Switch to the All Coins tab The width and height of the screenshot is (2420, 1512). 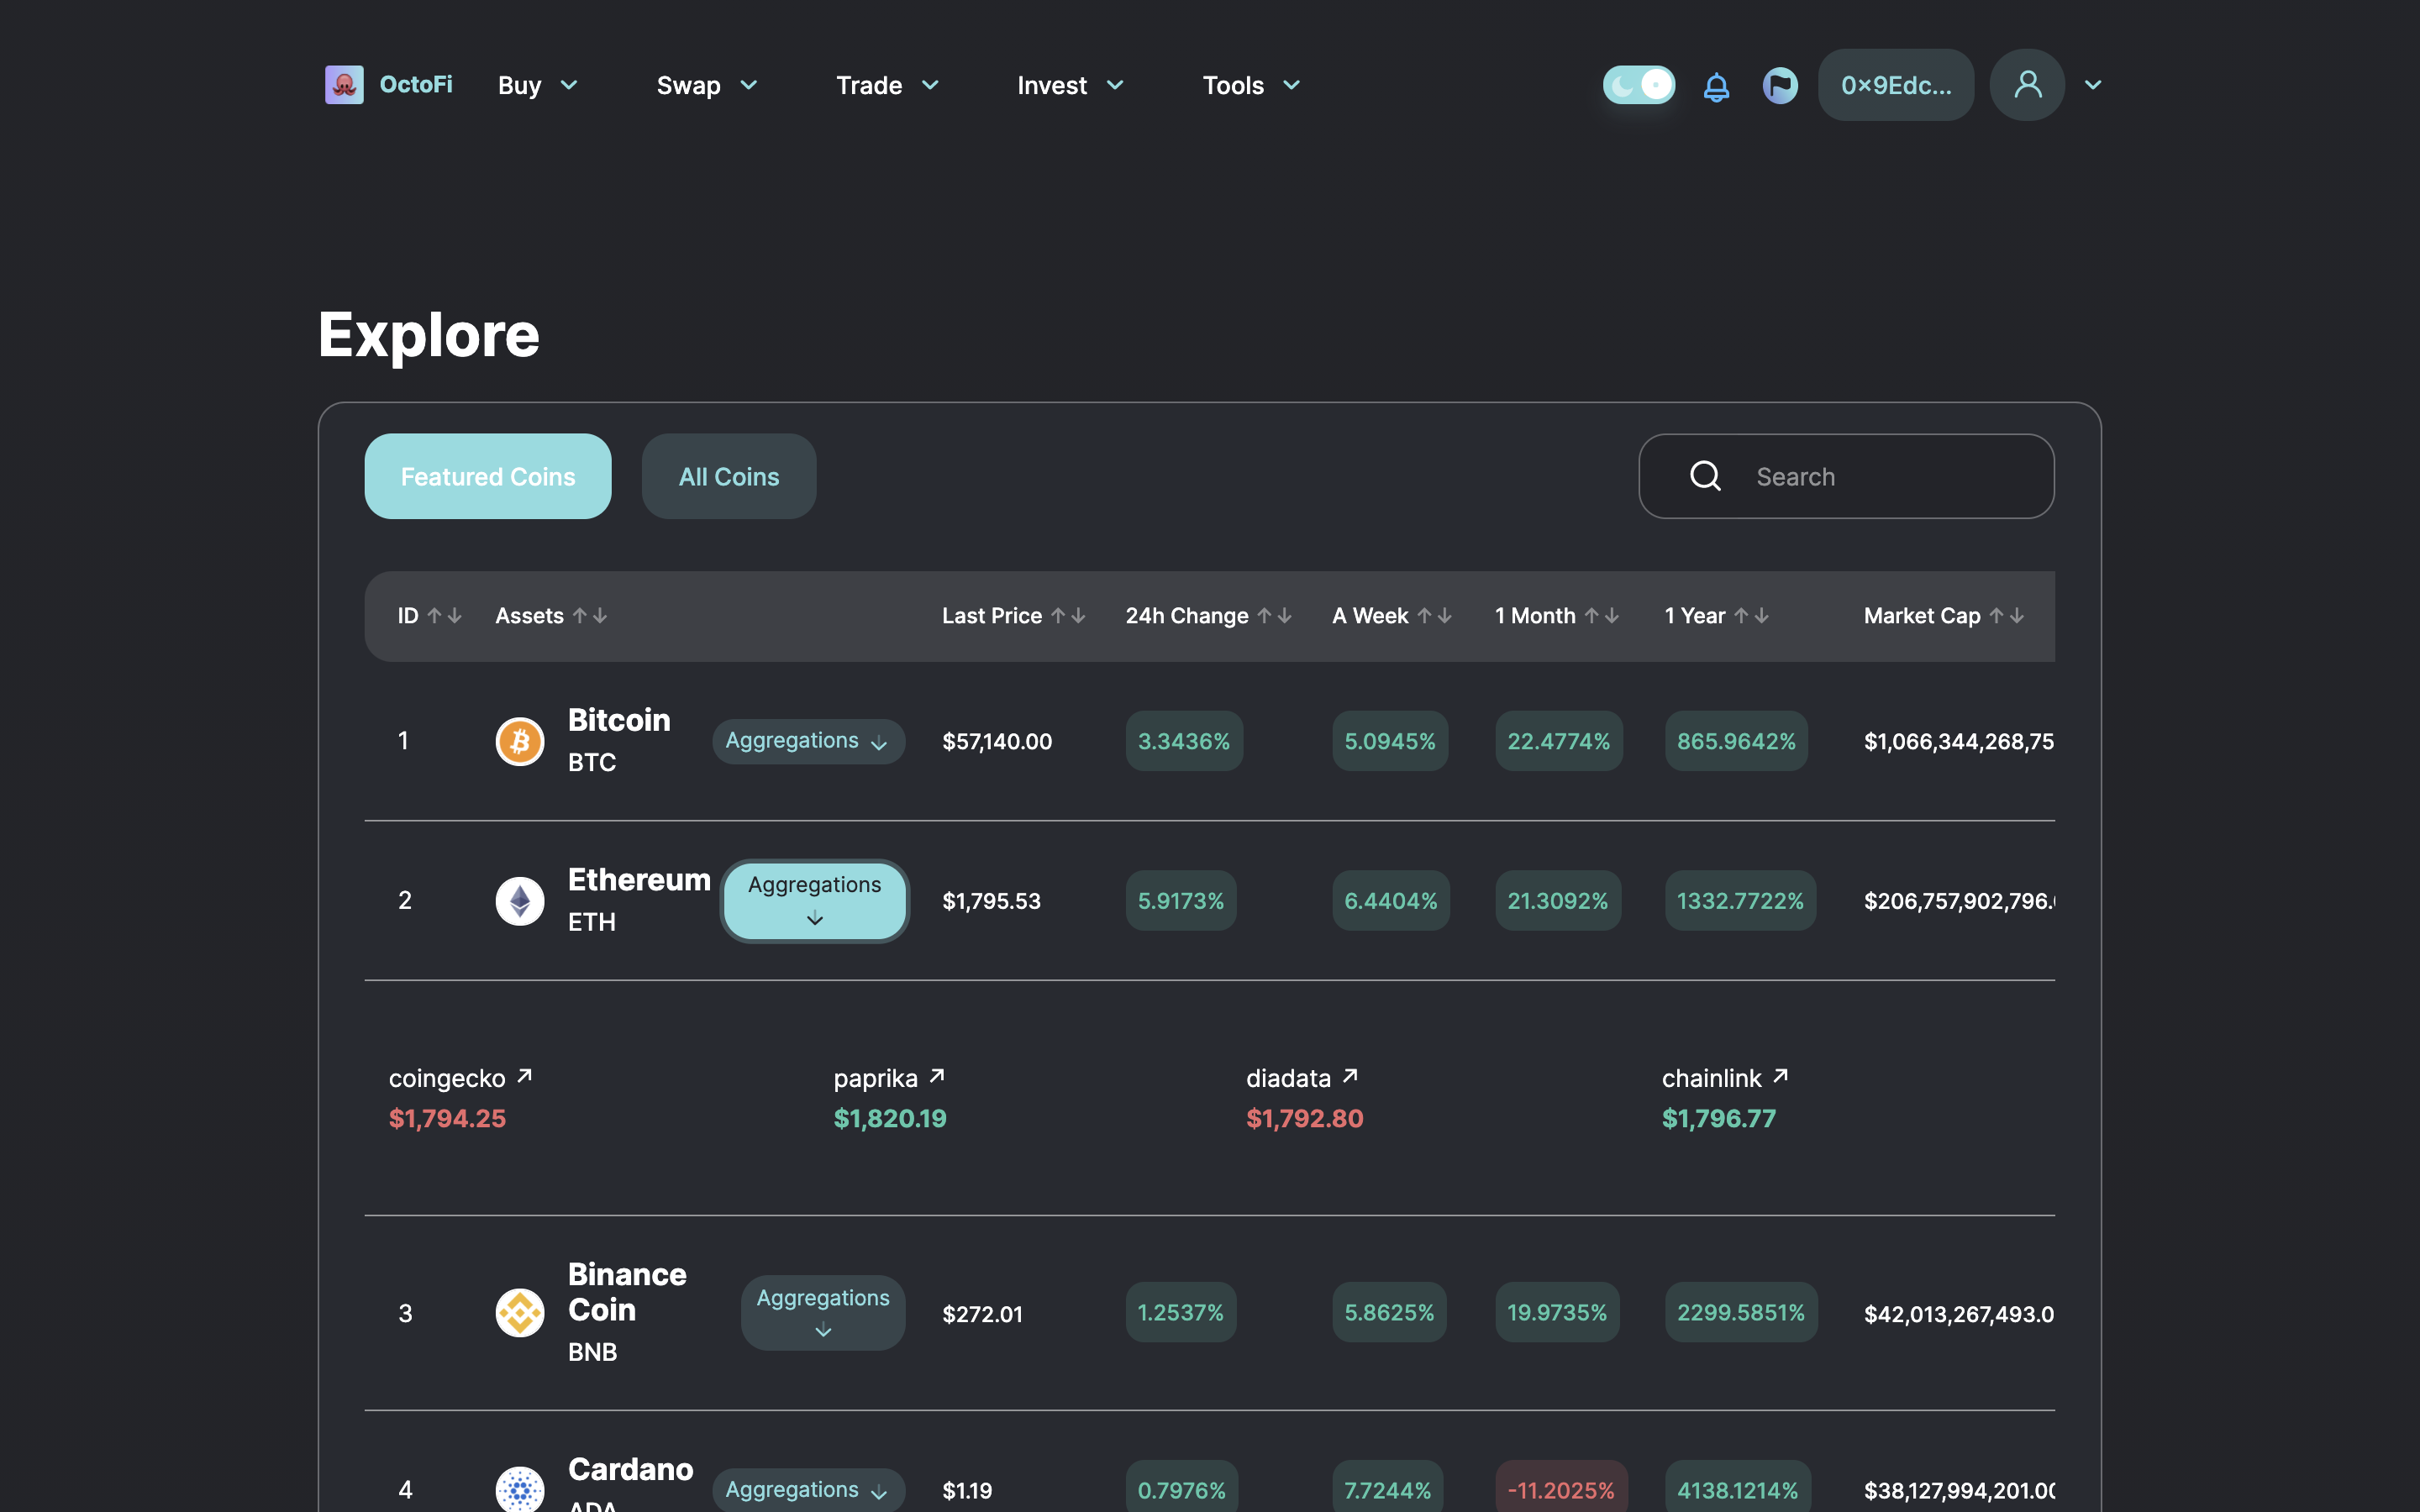tap(728, 476)
